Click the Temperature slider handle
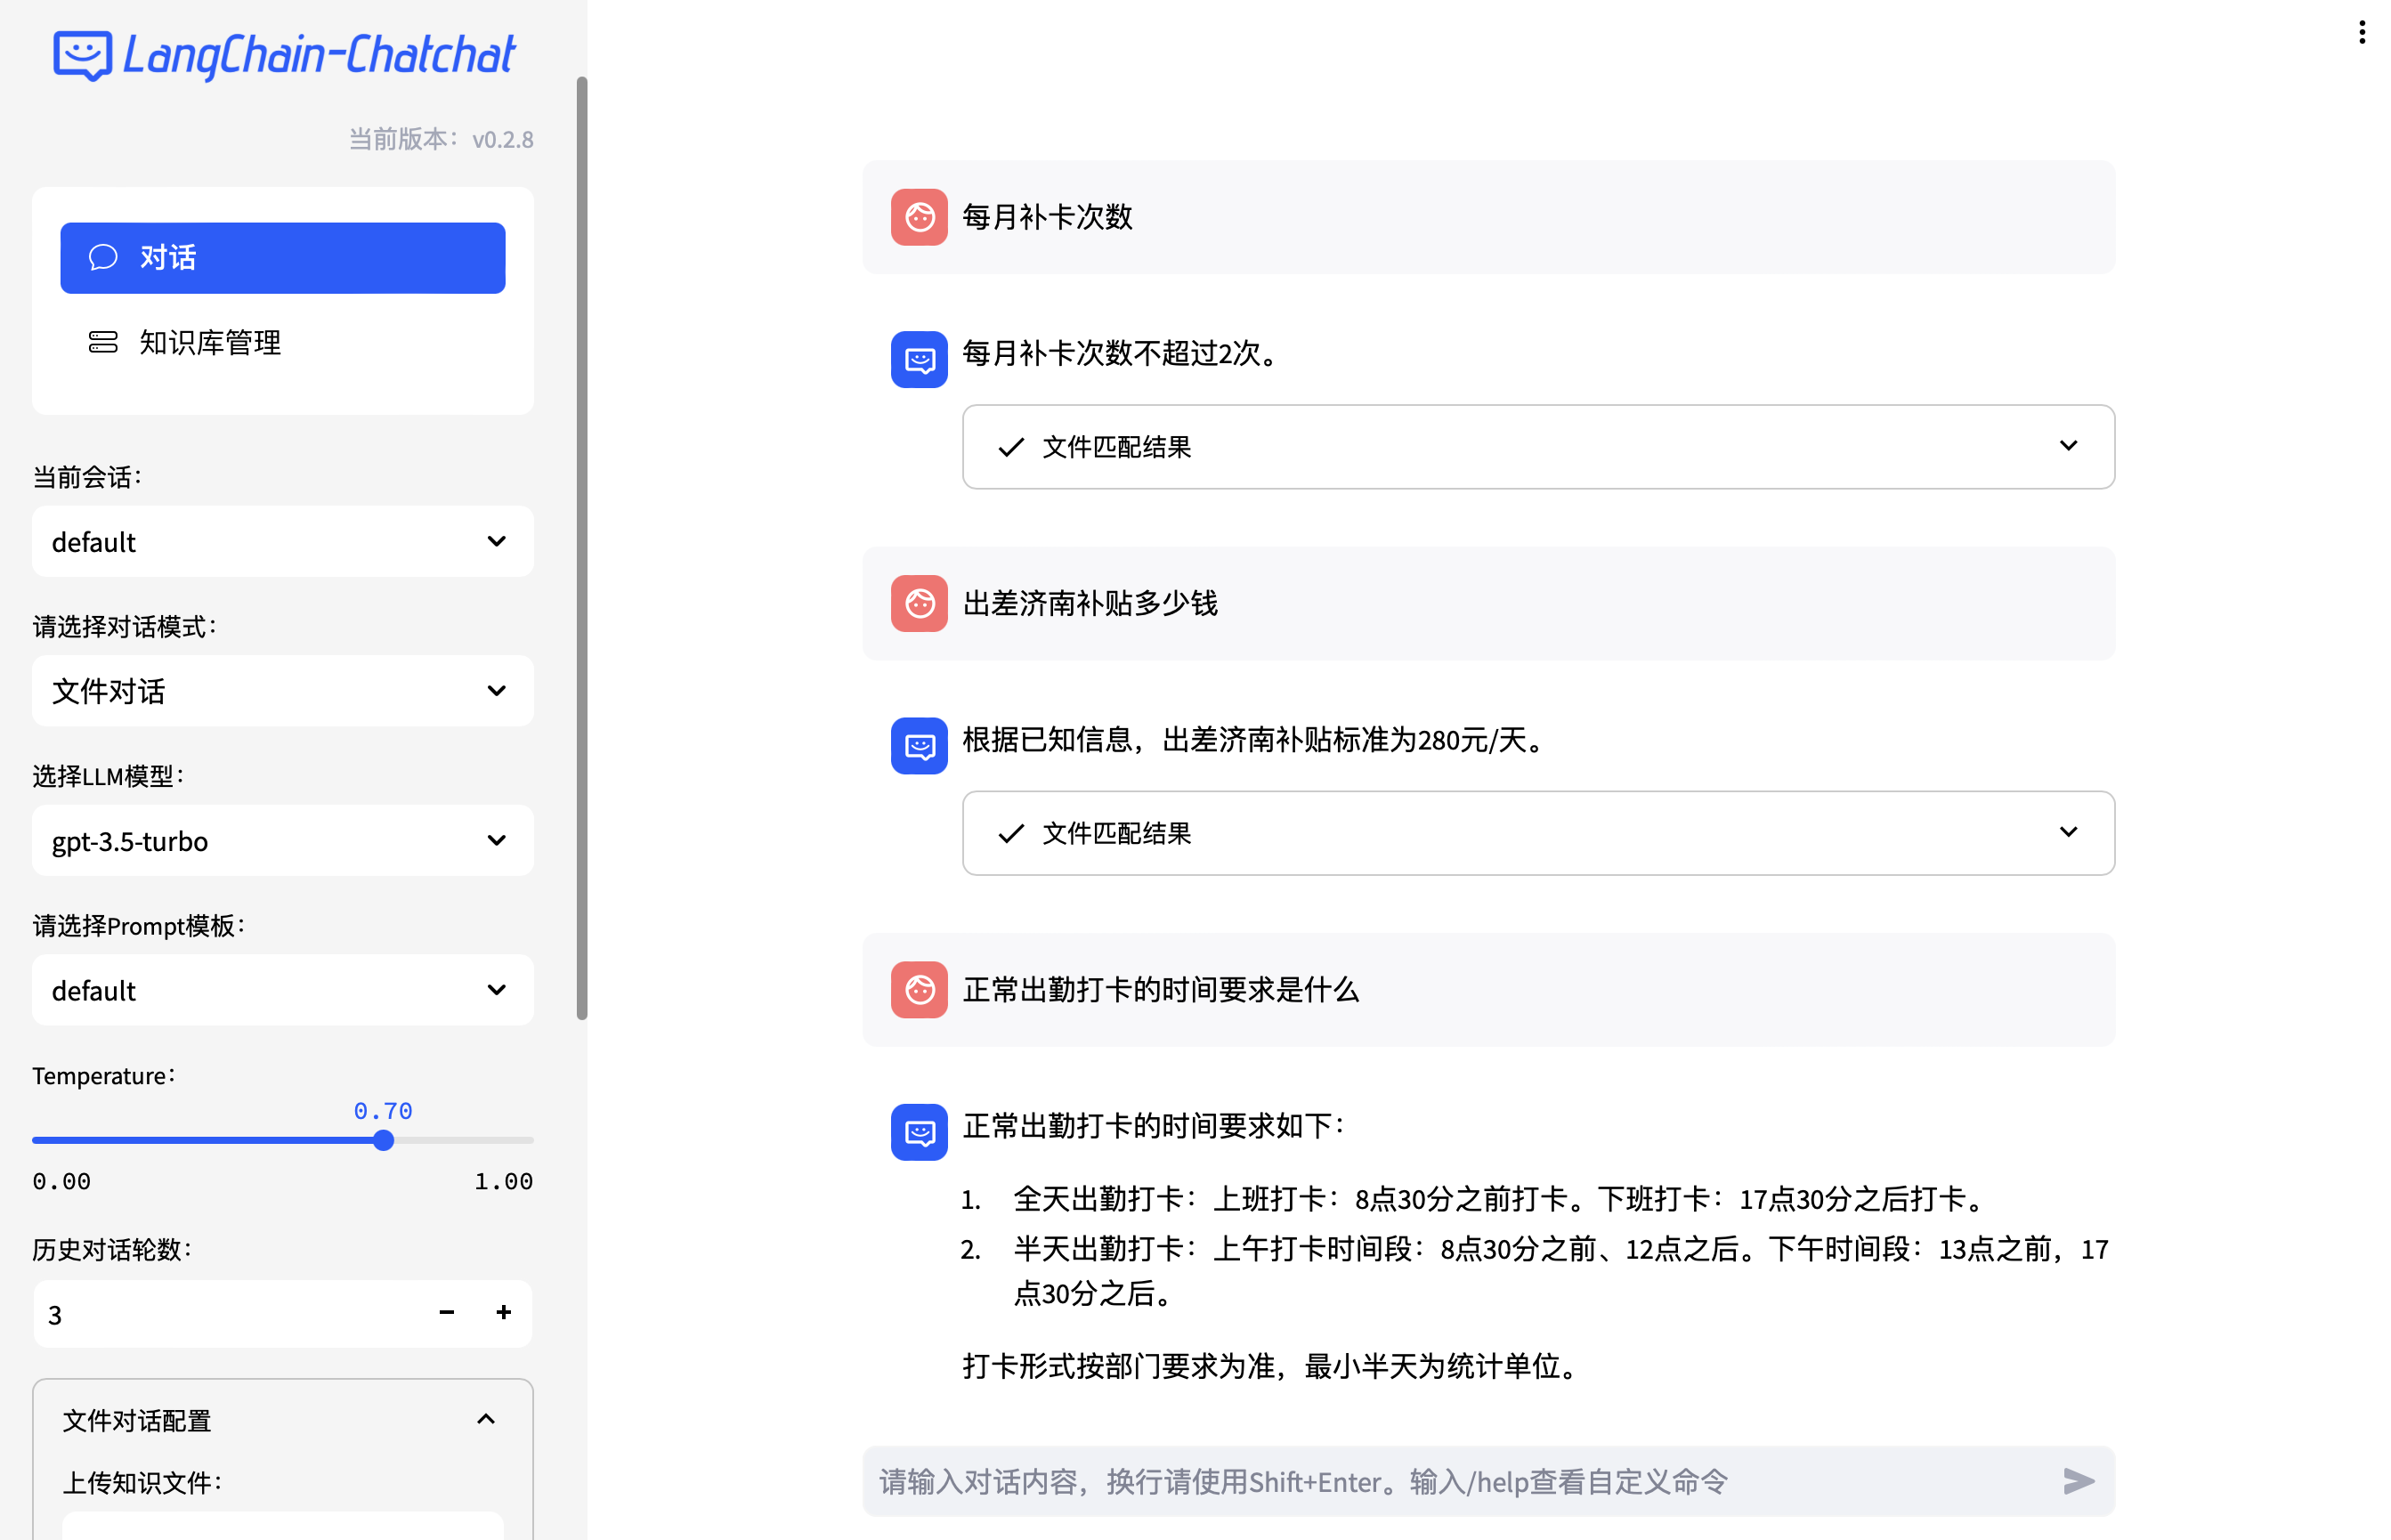 click(x=383, y=1140)
